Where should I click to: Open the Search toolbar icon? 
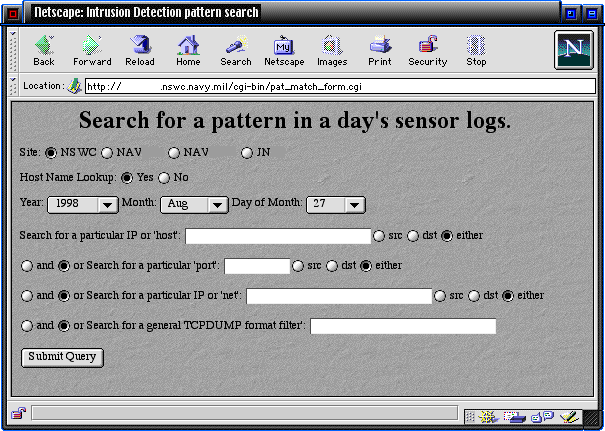click(x=236, y=48)
